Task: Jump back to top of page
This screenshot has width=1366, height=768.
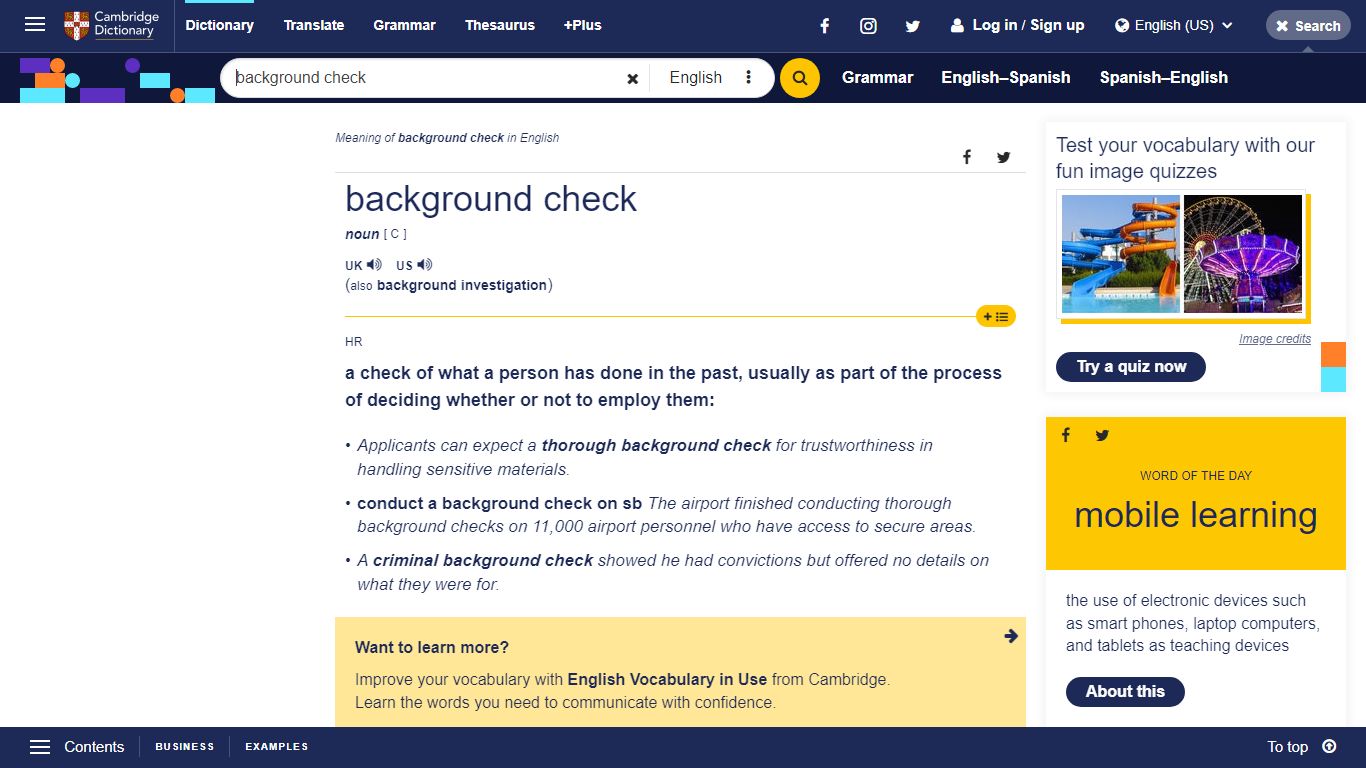Action: tap(1329, 747)
